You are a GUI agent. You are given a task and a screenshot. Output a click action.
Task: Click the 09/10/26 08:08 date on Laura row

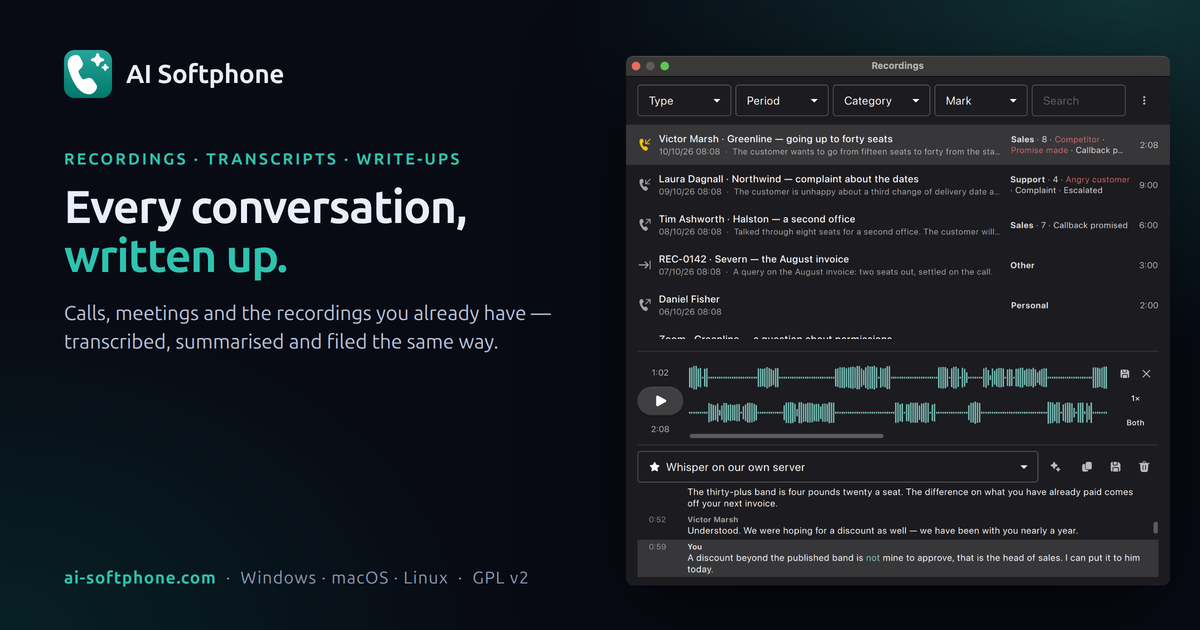pyautogui.click(x=691, y=191)
